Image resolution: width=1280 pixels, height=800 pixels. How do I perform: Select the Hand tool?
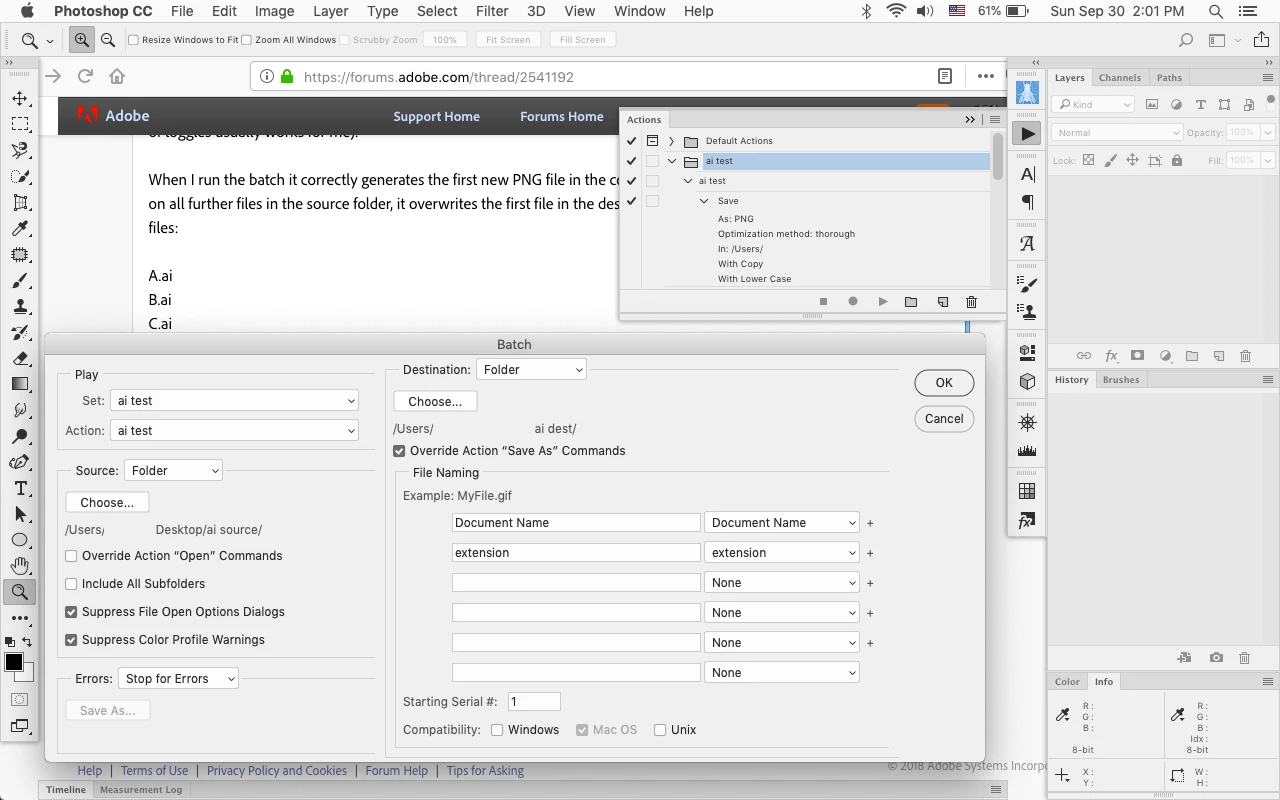coord(20,566)
